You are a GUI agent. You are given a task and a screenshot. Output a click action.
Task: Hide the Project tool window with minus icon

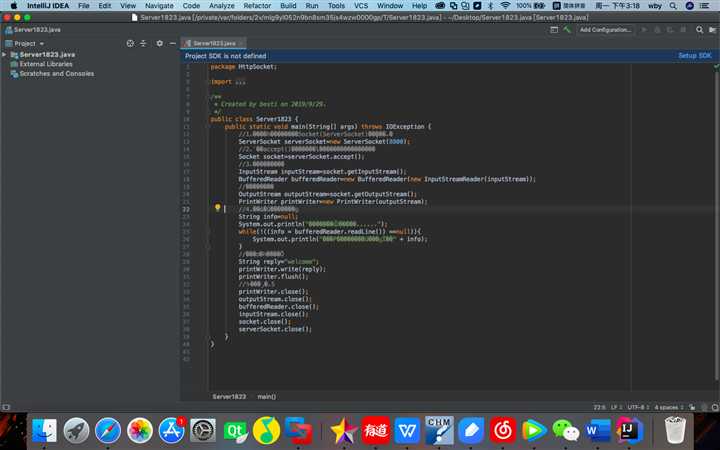(173, 43)
